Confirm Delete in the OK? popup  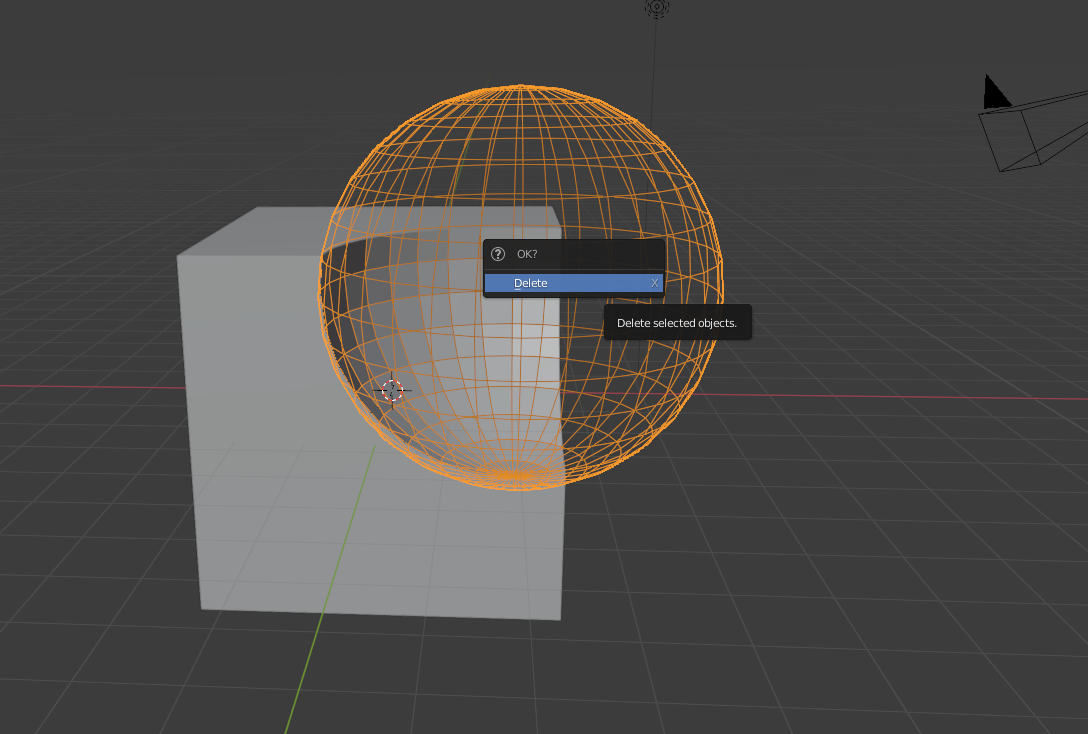(x=573, y=283)
